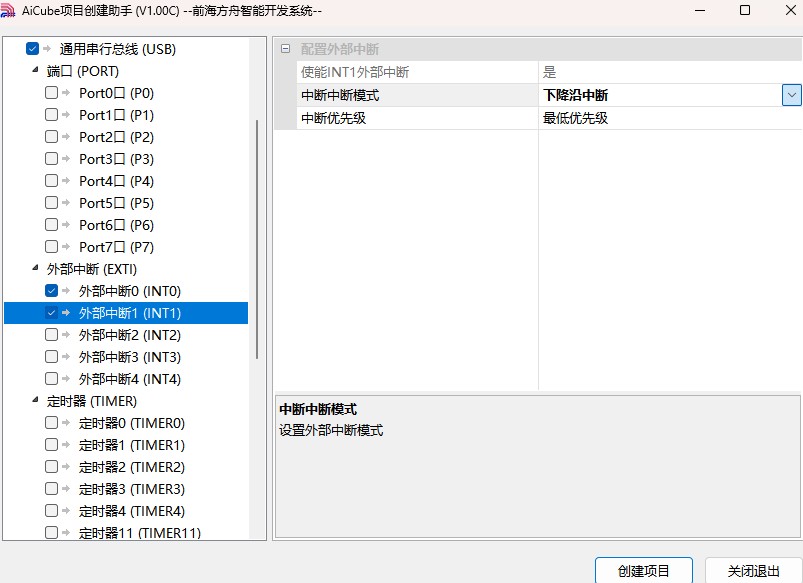Screen dimensions: 803x583
Task: Collapse the 外部中断 (EXTI) tree node
Action: [35, 267]
